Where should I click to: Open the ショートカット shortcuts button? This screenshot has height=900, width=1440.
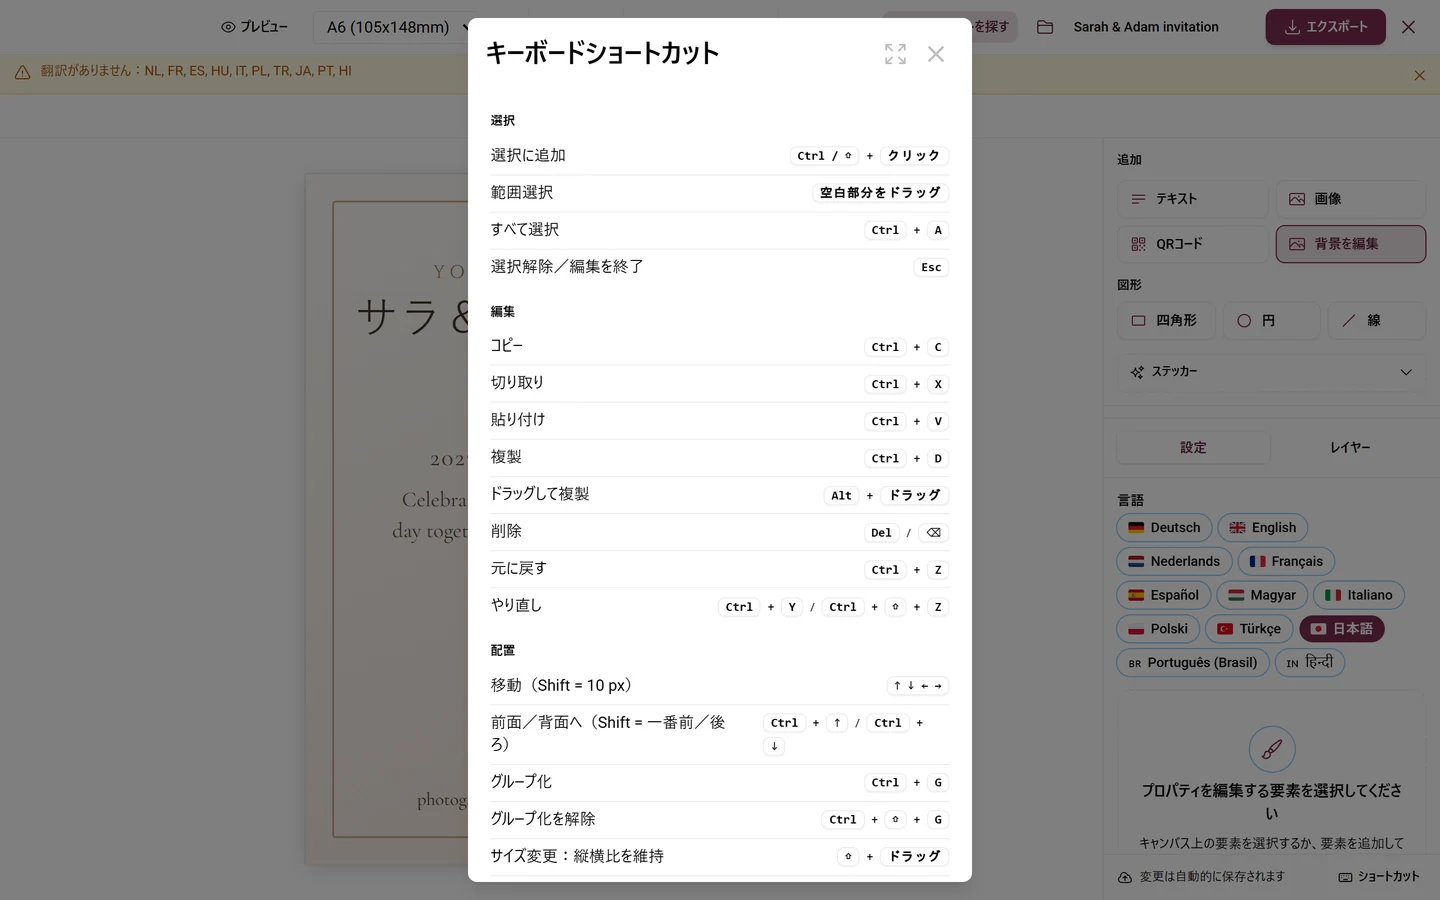(1379, 877)
